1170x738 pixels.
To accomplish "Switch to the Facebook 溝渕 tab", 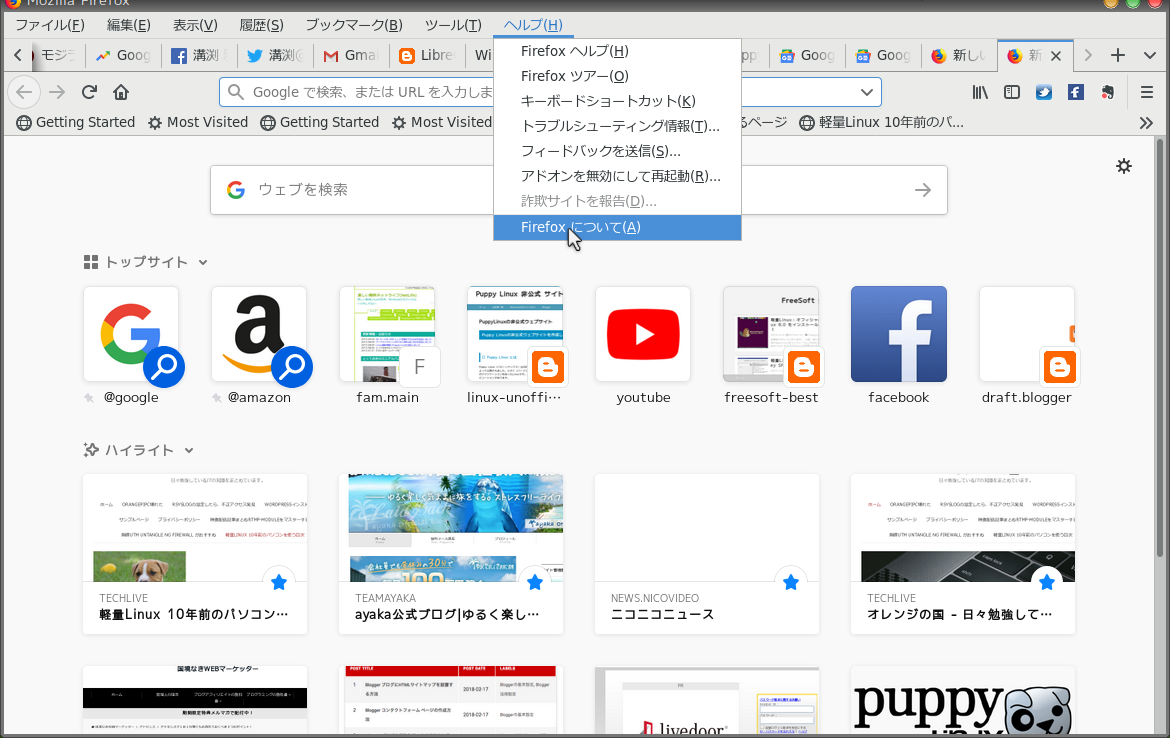I will (x=198, y=56).
